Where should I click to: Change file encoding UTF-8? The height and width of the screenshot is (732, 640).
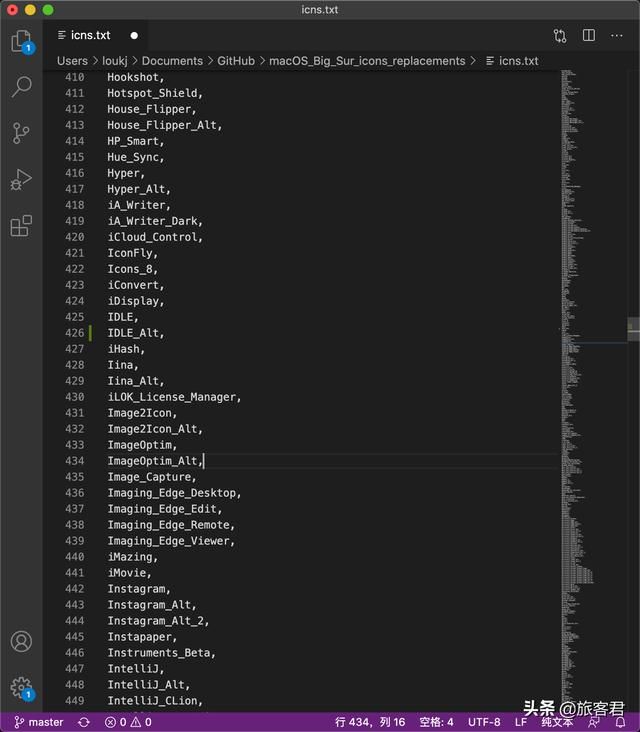tap(484, 722)
